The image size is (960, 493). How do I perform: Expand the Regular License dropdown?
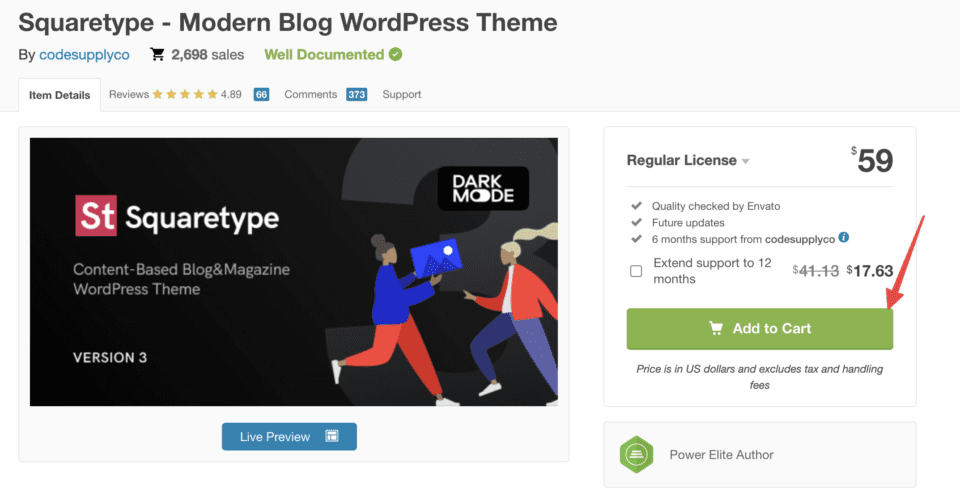tap(688, 160)
